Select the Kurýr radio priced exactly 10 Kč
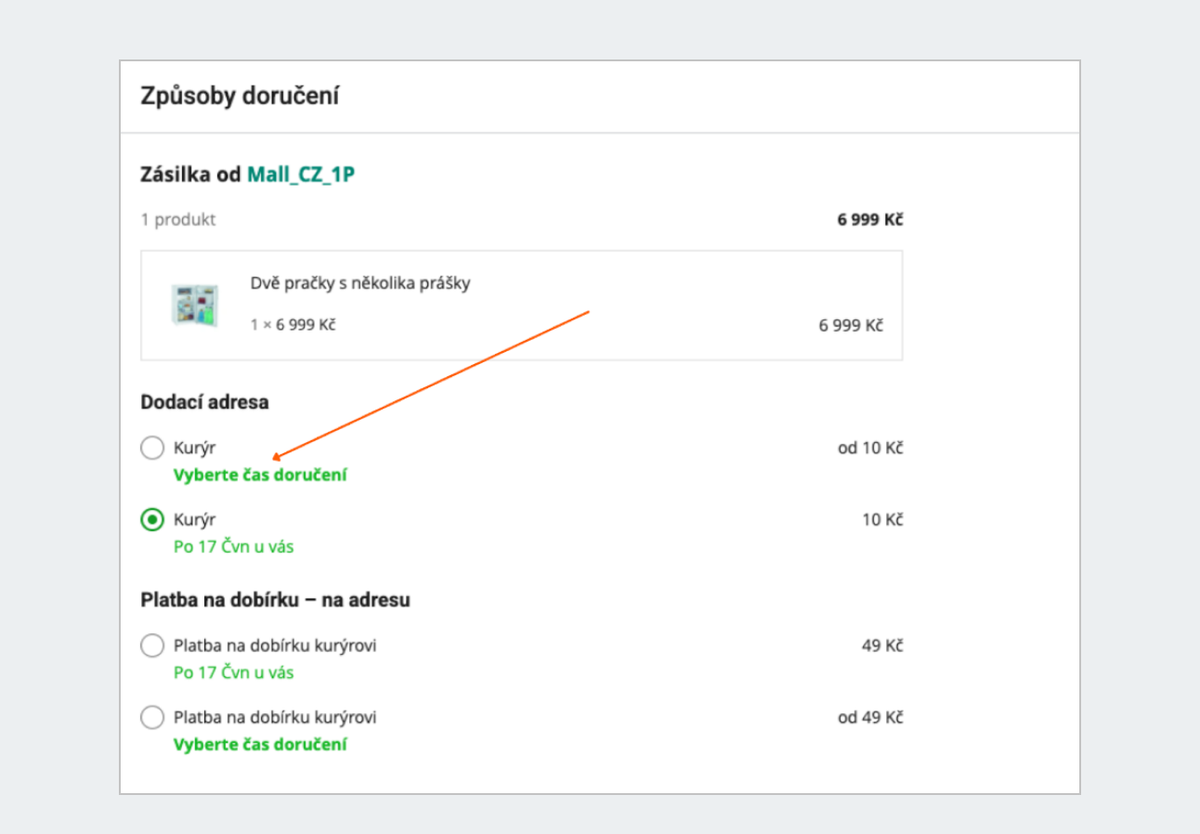The image size is (1200, 834). pyautogui.click(x=152, y=520)
